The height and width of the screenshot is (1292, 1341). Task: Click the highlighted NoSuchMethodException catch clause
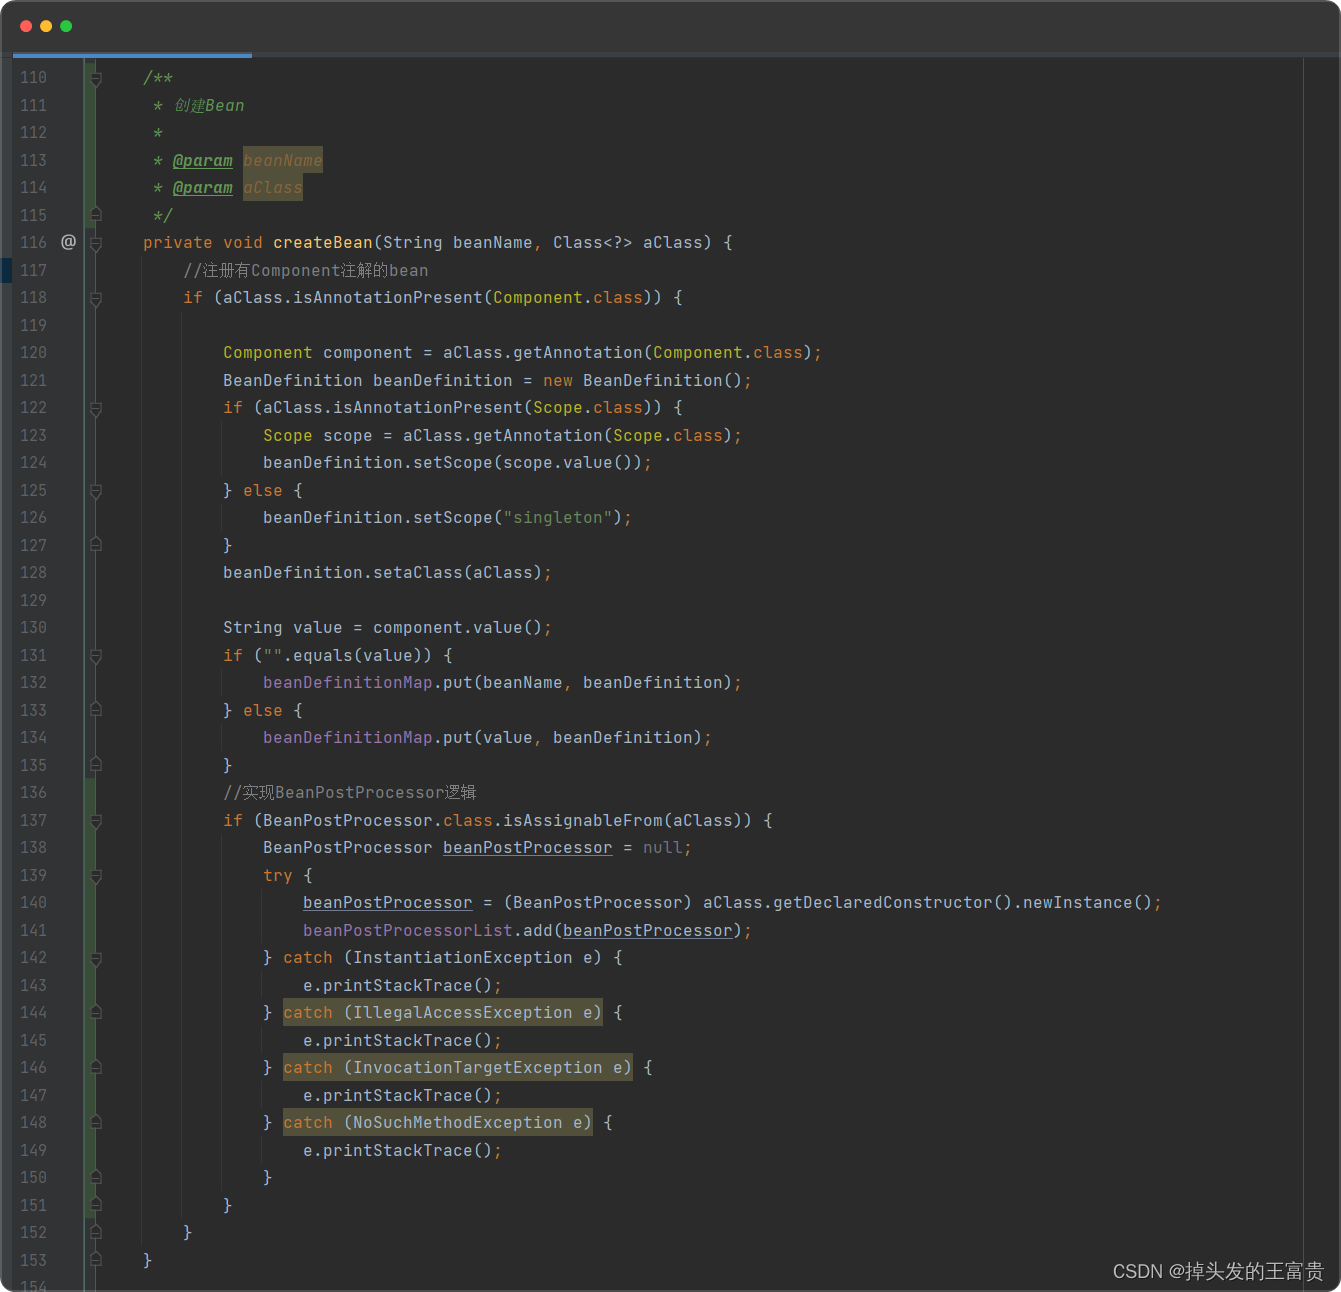click(438, 1123)
